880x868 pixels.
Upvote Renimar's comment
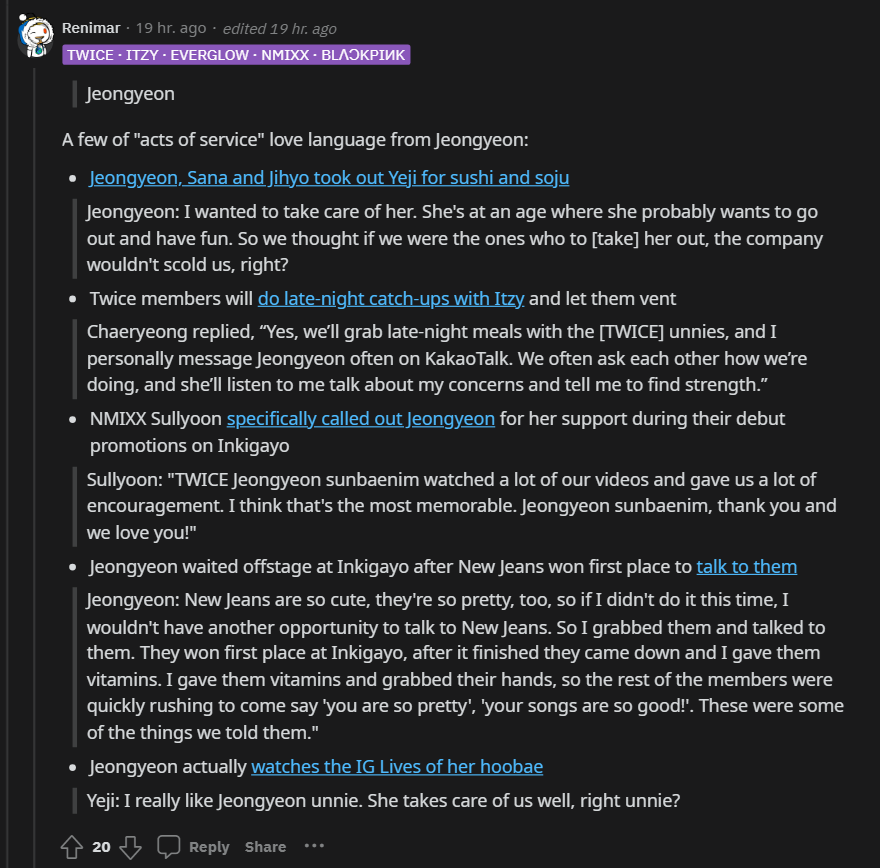(71, 847)
